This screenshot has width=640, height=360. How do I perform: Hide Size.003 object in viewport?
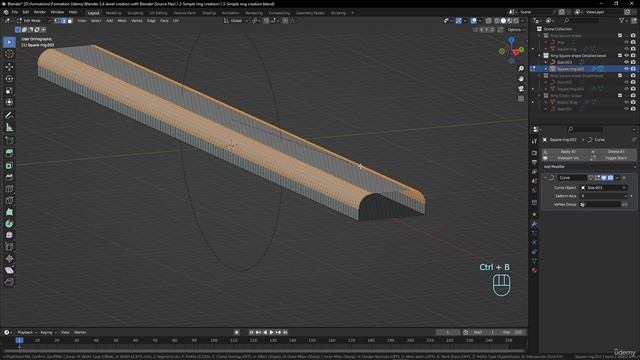627,62
